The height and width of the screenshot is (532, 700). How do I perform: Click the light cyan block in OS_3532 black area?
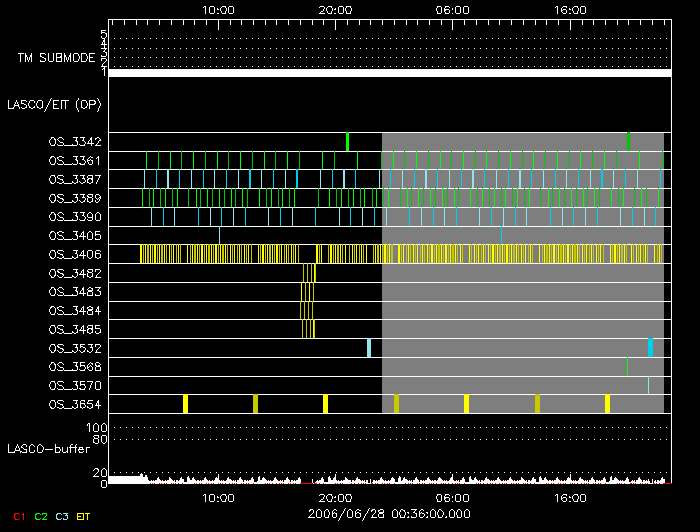coord(368,347)
